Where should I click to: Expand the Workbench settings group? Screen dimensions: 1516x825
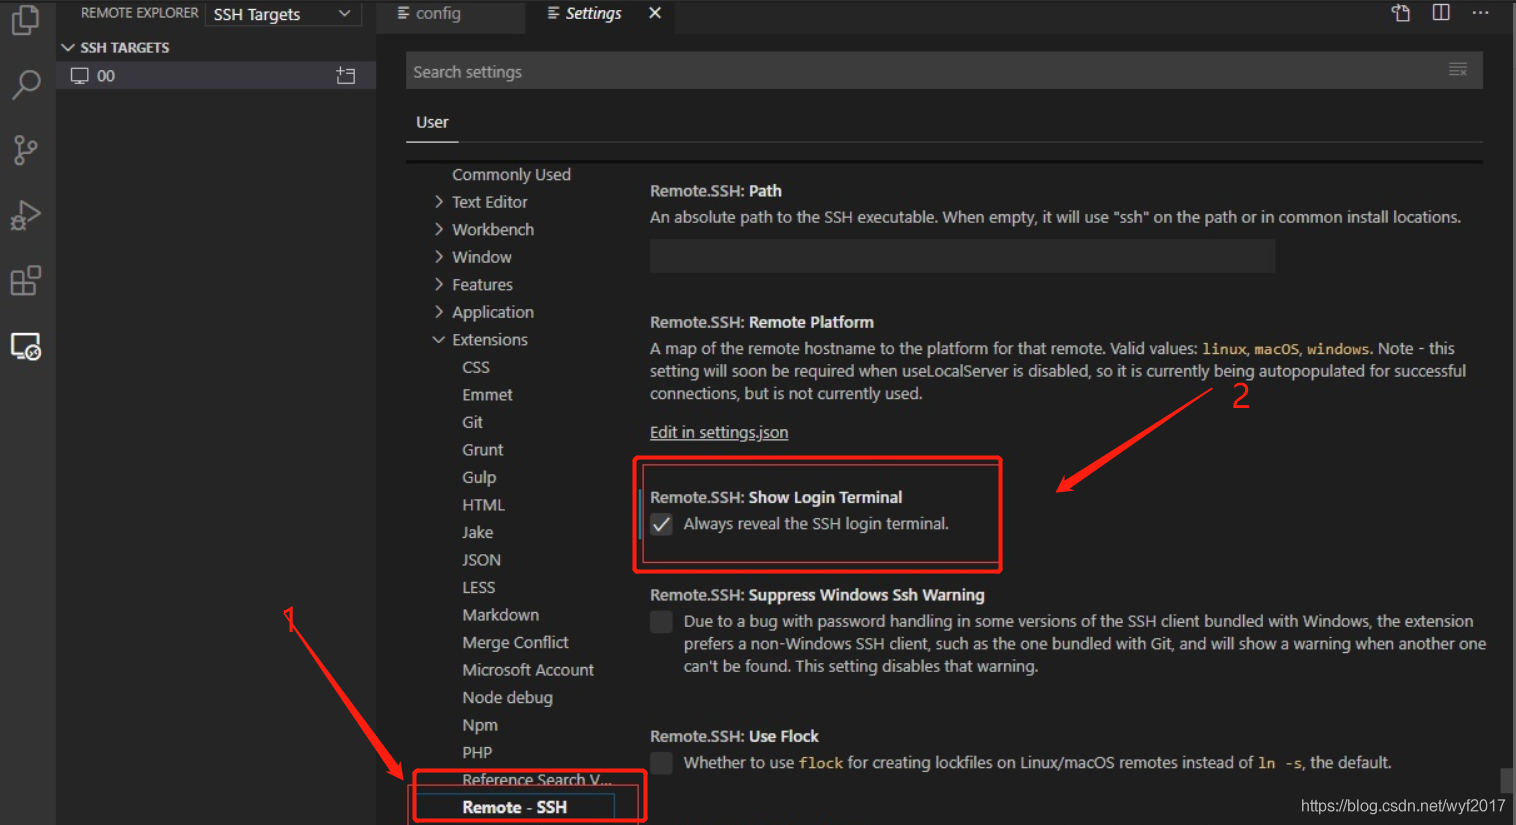click(439, 229)
